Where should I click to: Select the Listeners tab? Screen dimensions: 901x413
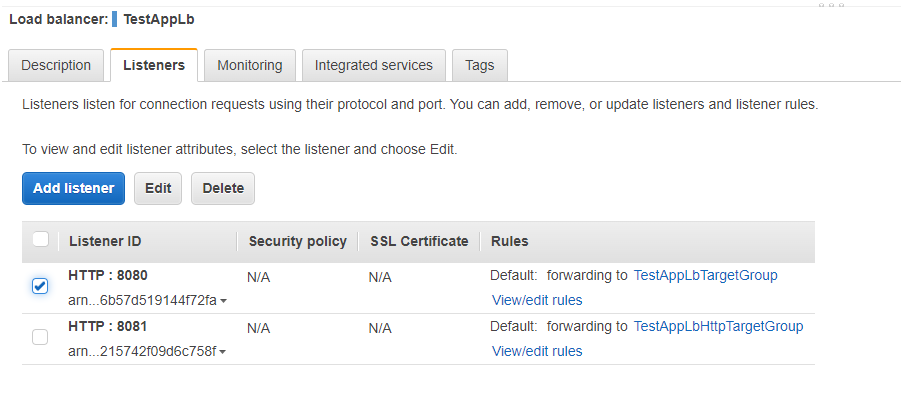(154, 65)
